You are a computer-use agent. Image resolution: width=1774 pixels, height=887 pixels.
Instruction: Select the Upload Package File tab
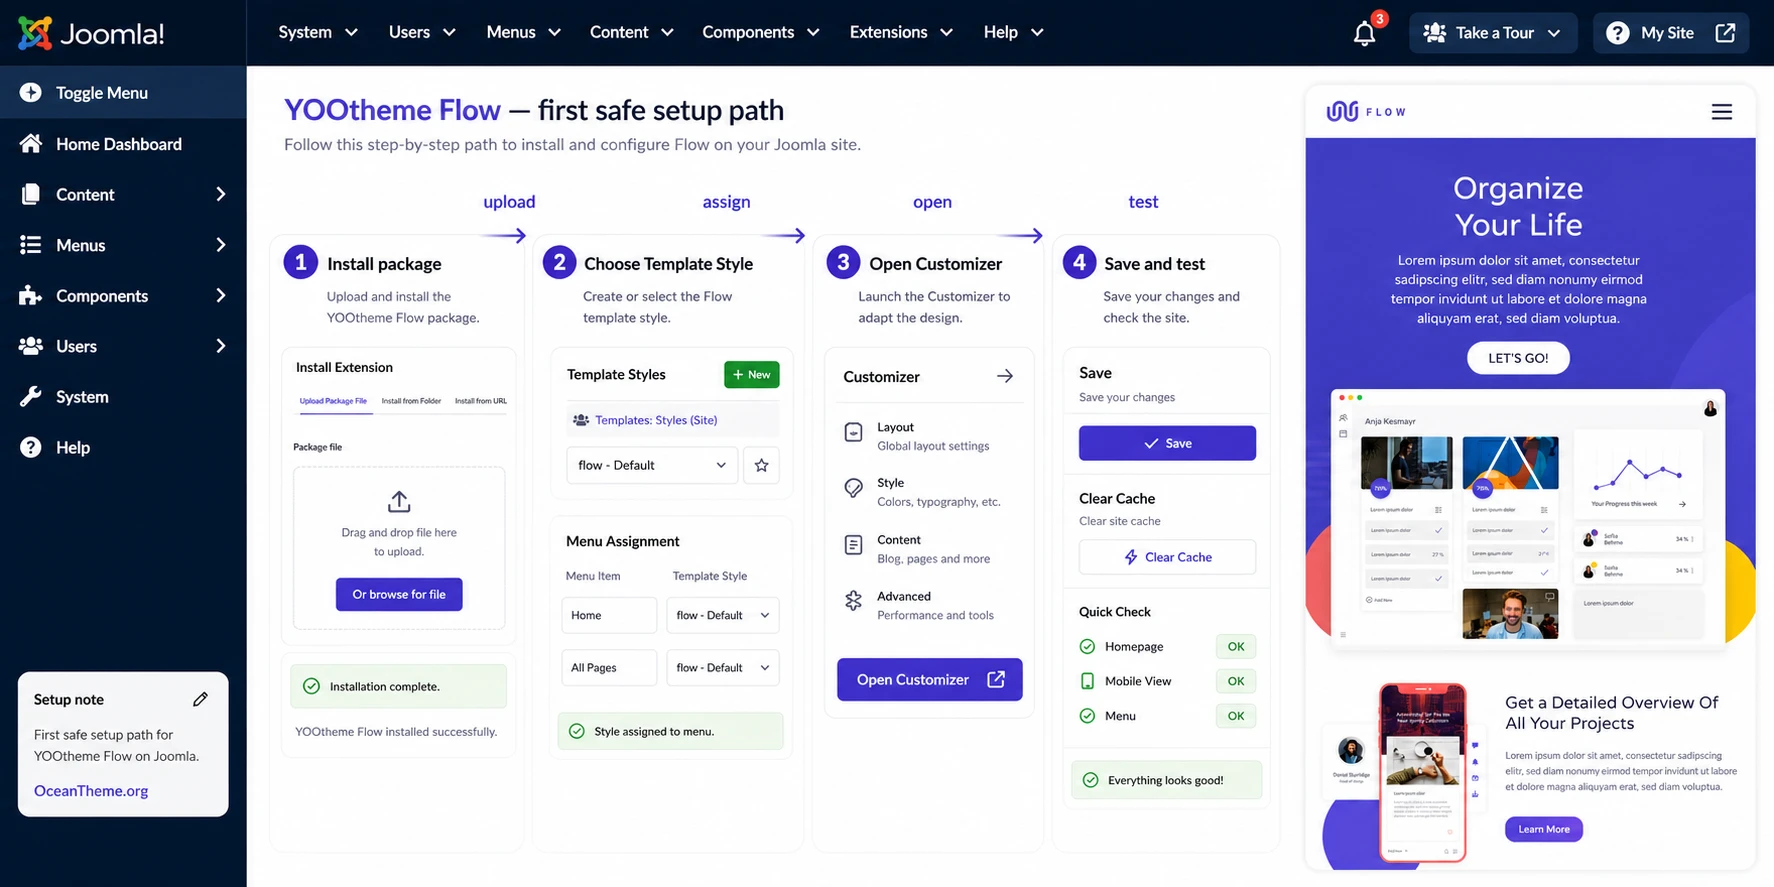(x=333, y=401)
